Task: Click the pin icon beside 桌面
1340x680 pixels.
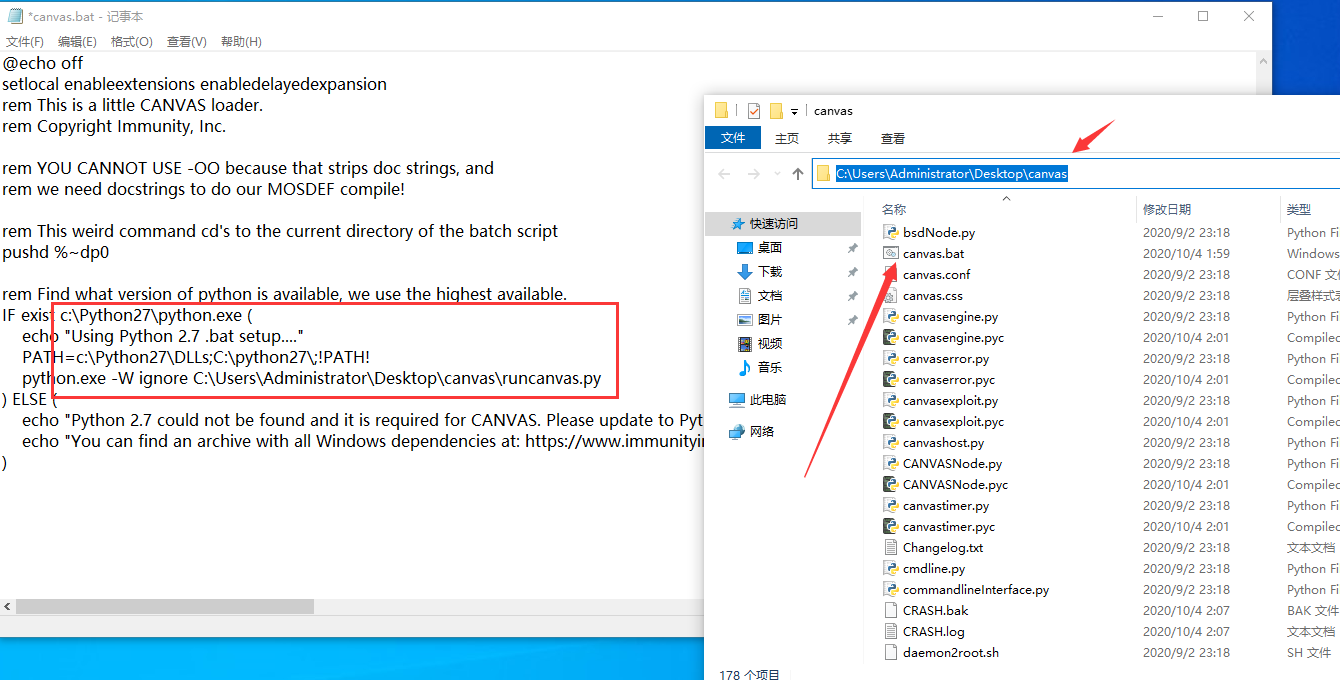Action: (852, 248)
